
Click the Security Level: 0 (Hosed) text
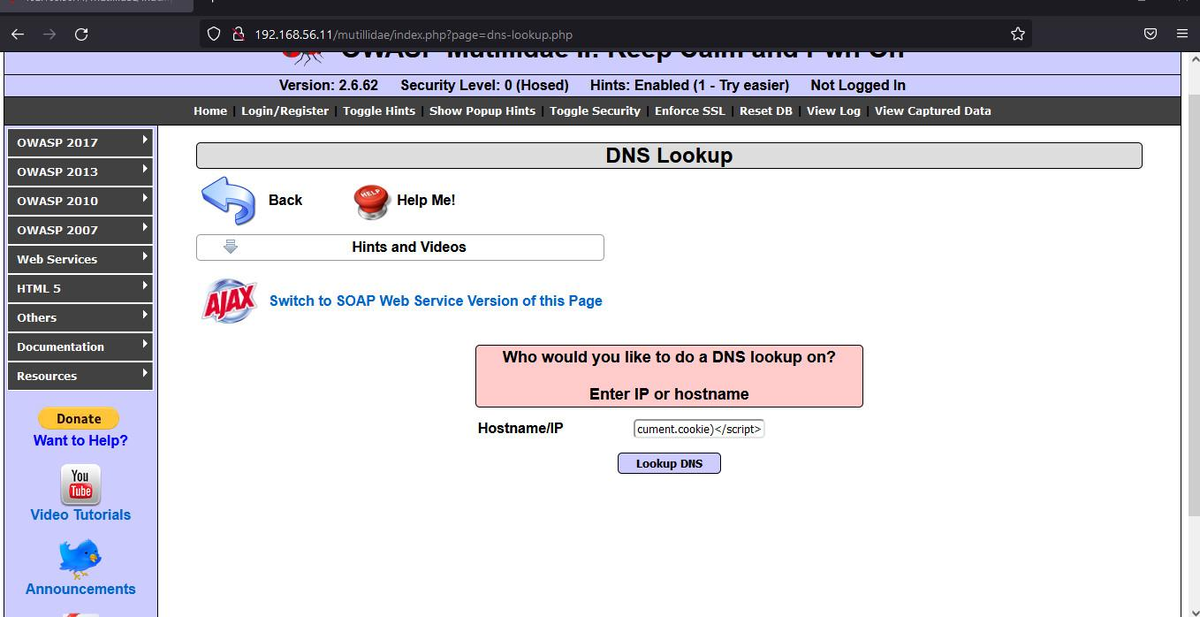click(484, 85)
